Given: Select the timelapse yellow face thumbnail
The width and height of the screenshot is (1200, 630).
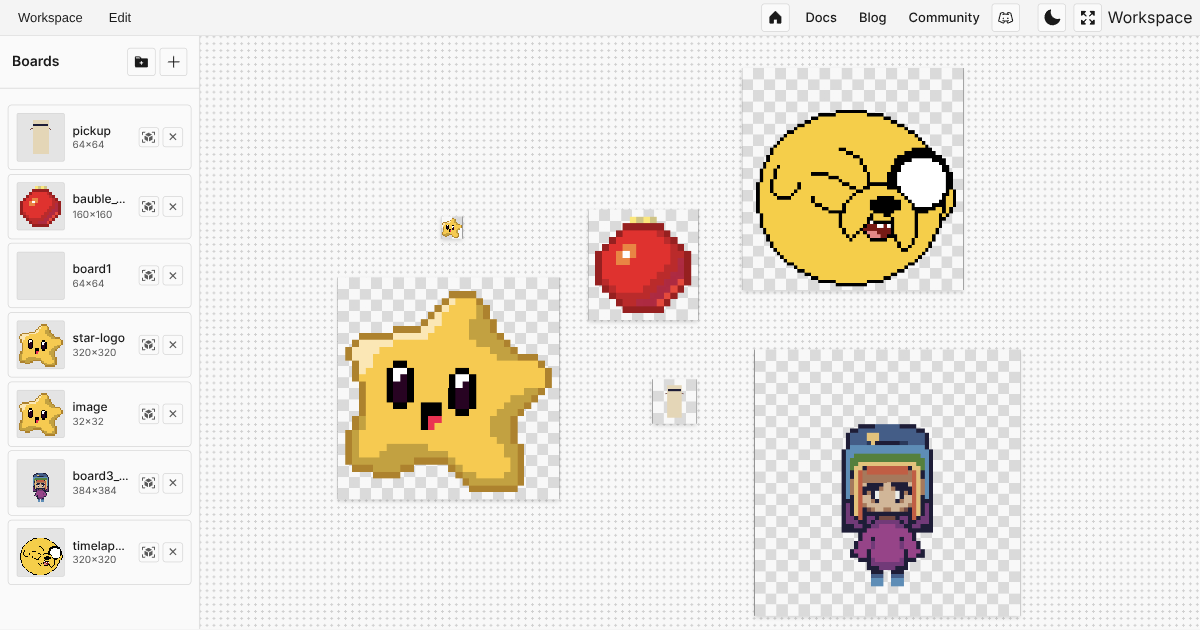Looking at the screenshot, I should (41, 551).
